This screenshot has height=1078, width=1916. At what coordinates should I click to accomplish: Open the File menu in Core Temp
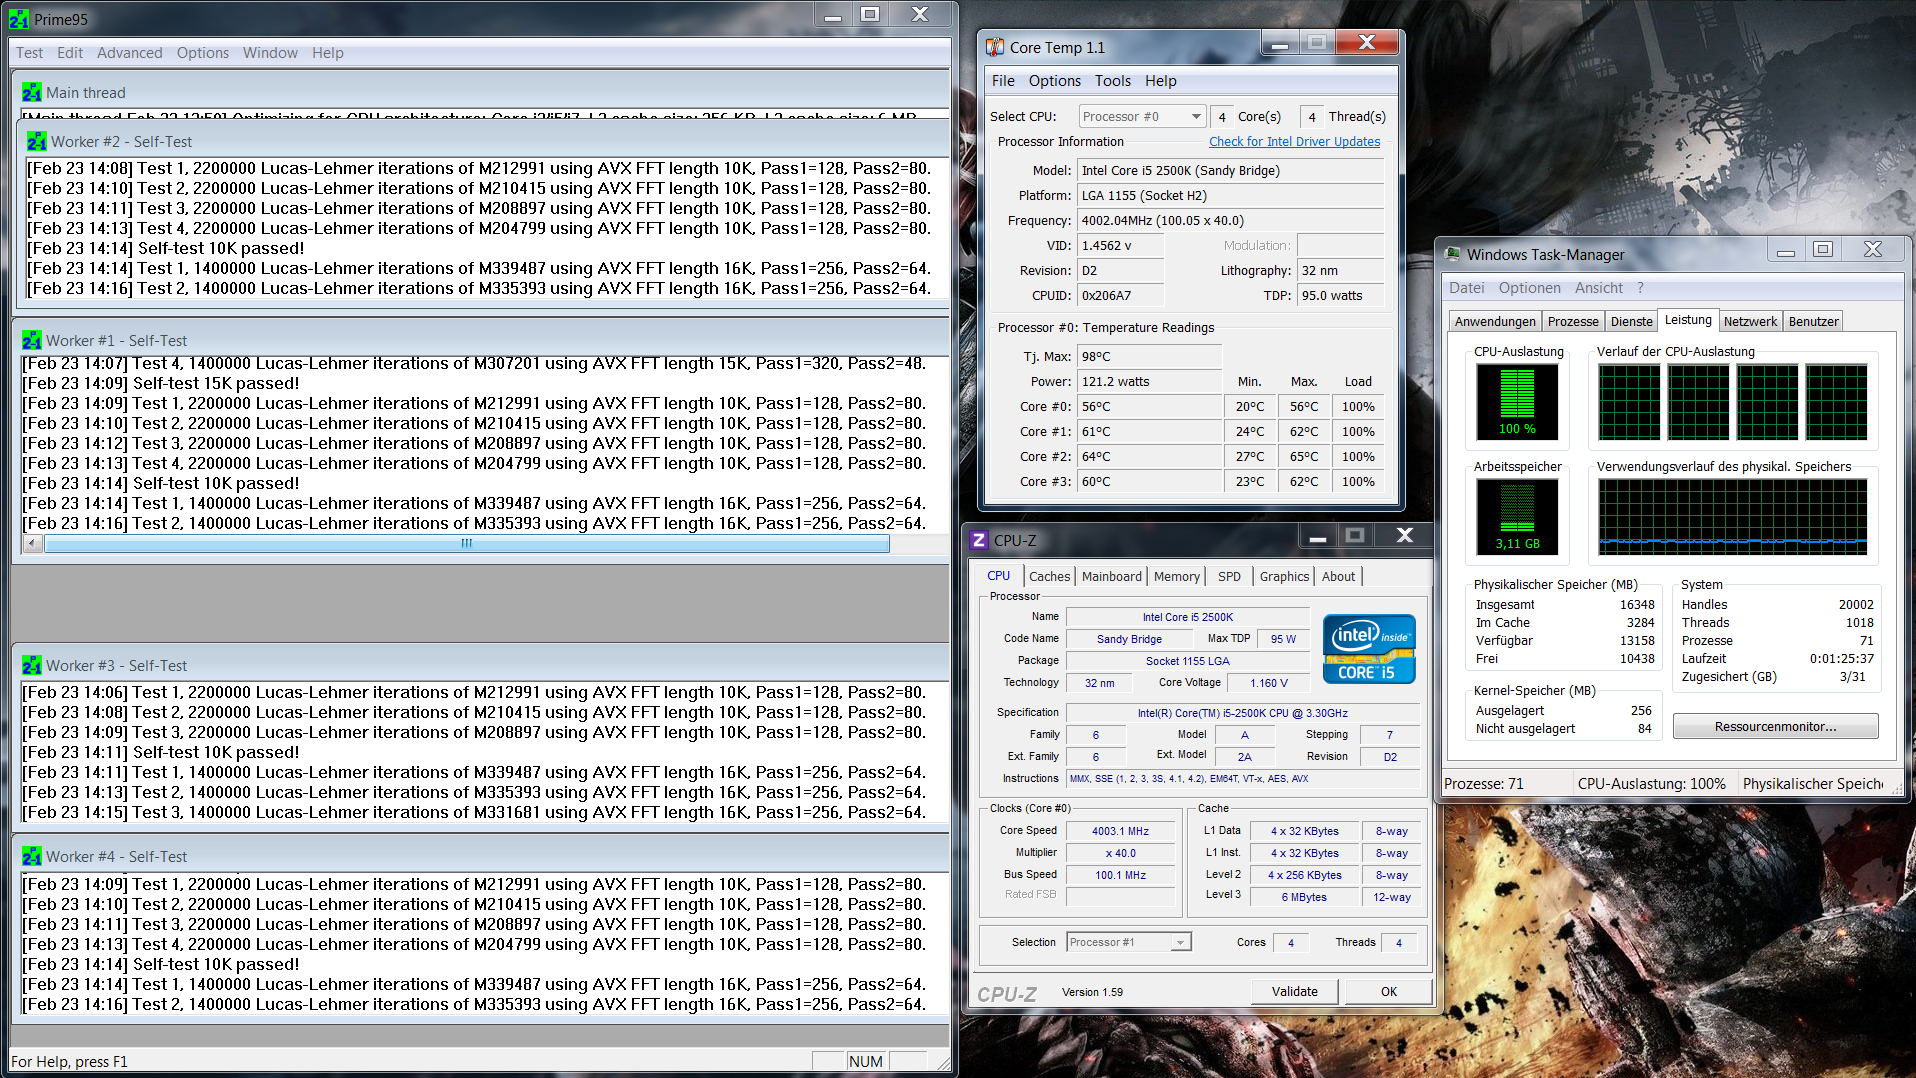pyautogui.click(x=1003, y=81)
